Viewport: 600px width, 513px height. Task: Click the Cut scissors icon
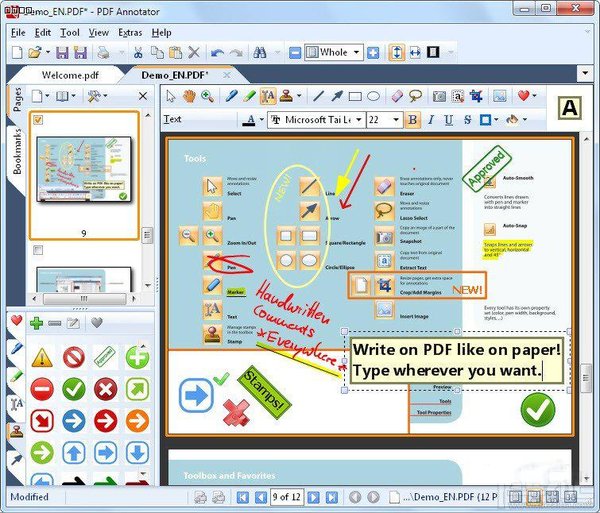[x=138, y=52]
